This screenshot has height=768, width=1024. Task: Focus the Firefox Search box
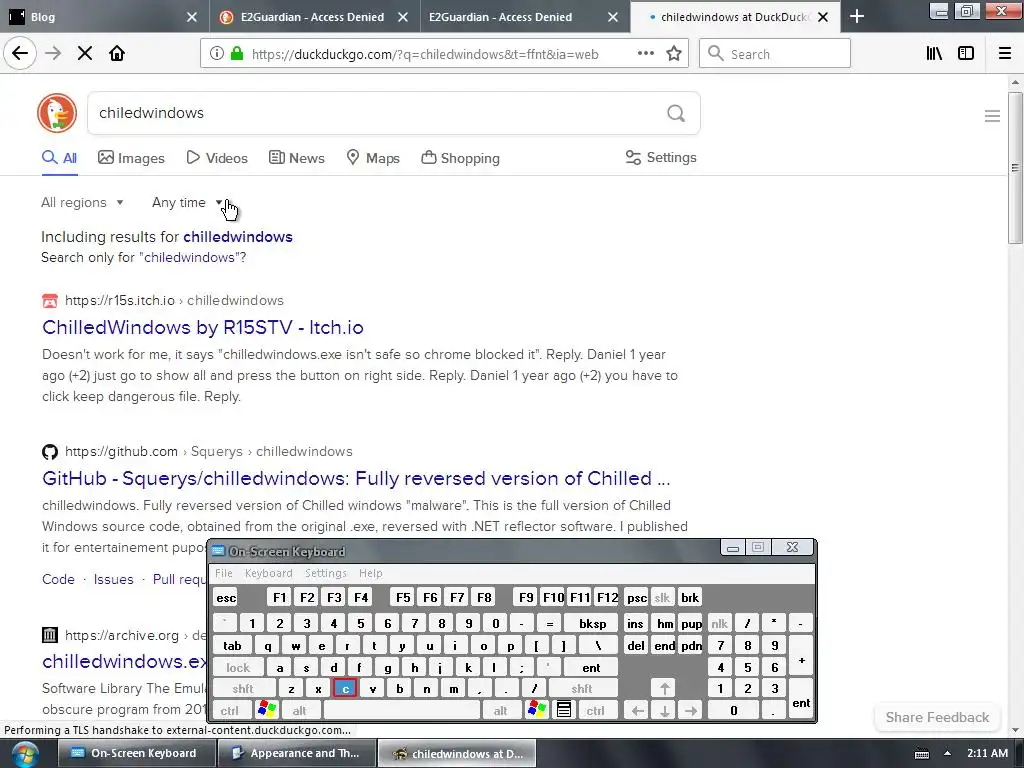(x=775, y=54)
